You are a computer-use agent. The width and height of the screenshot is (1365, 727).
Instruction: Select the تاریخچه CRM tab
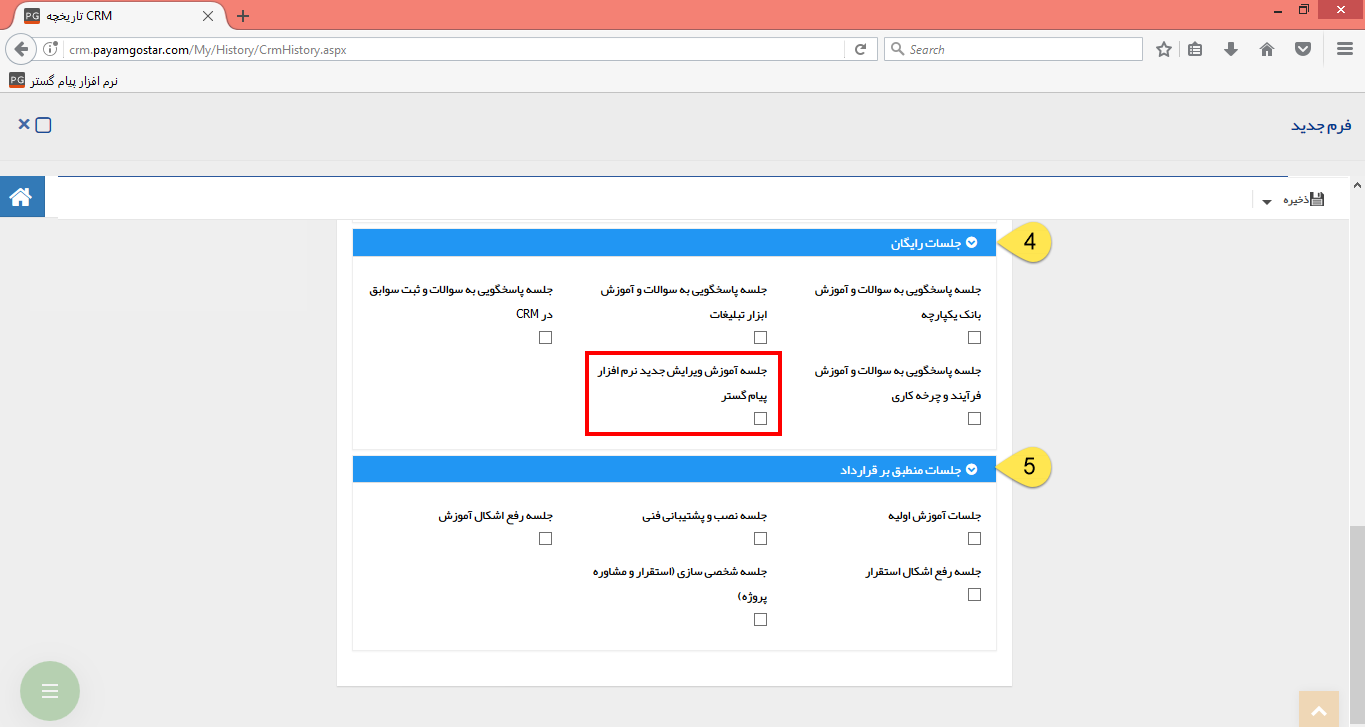(x=118, y=16)
